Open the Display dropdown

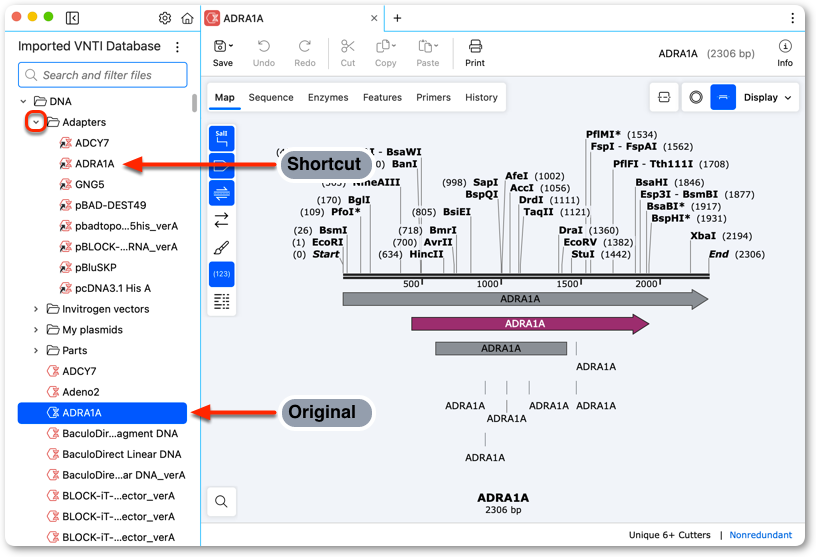pyautogui.click(x=768, y=97)
